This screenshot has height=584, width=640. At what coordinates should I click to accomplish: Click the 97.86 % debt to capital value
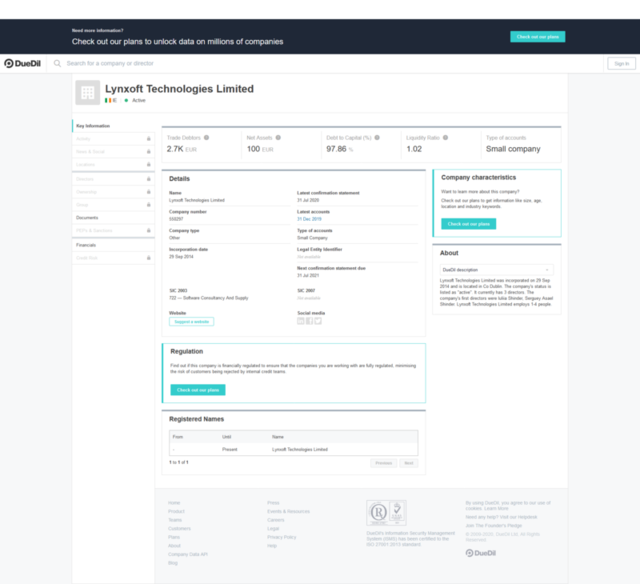(x=340, y=149)
